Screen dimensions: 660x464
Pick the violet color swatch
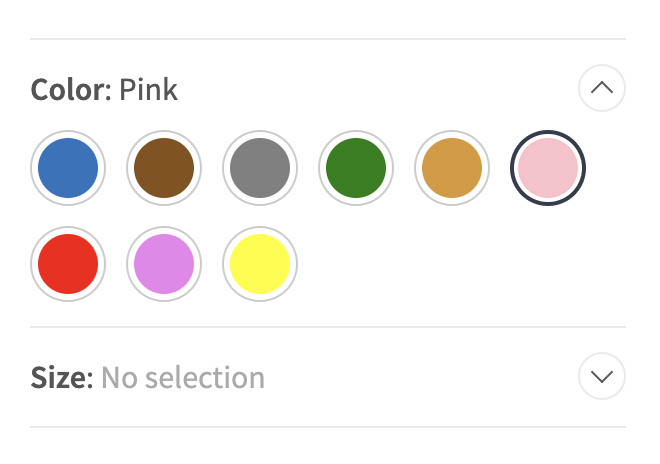coord(164,264)
